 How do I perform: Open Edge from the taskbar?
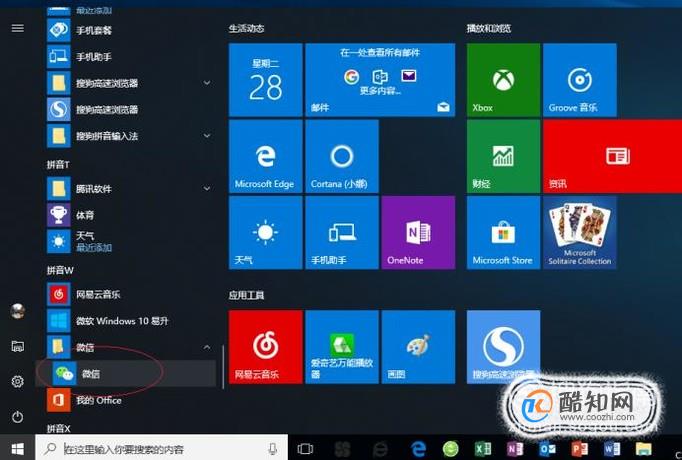point(418,448)
